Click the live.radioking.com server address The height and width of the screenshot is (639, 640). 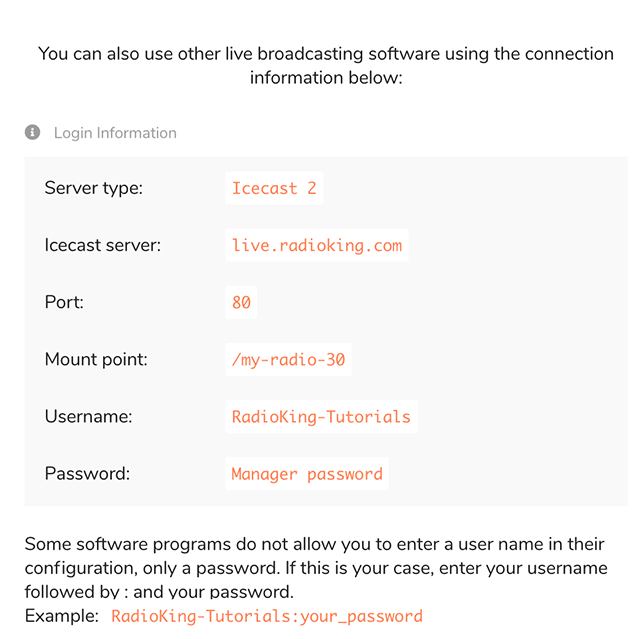click(316, 245)
